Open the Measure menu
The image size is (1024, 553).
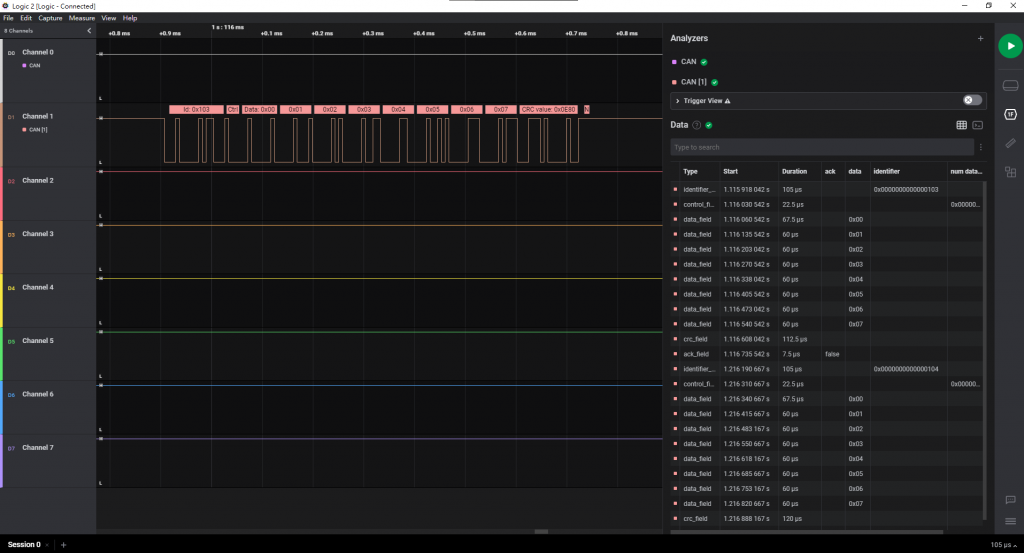(82, 18)
